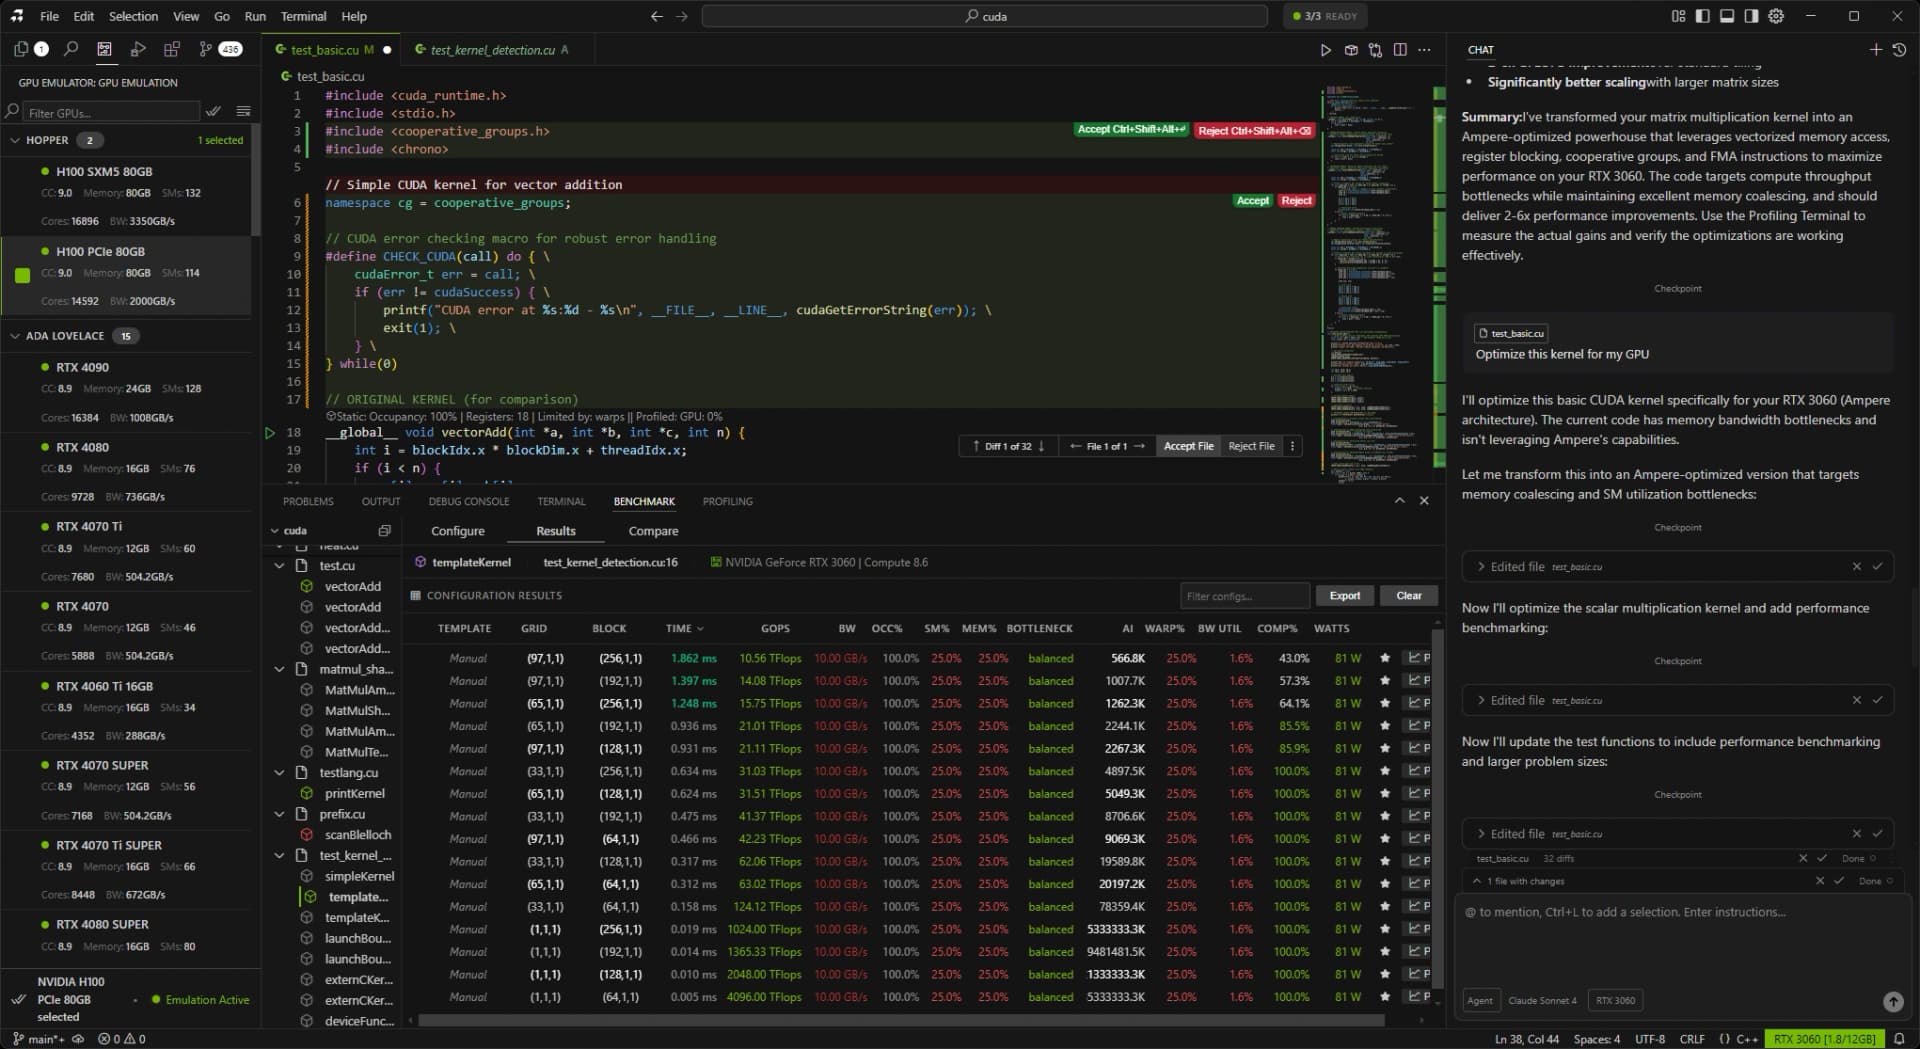Accept File in the diff toolbar

click(x=1187, y=446)
